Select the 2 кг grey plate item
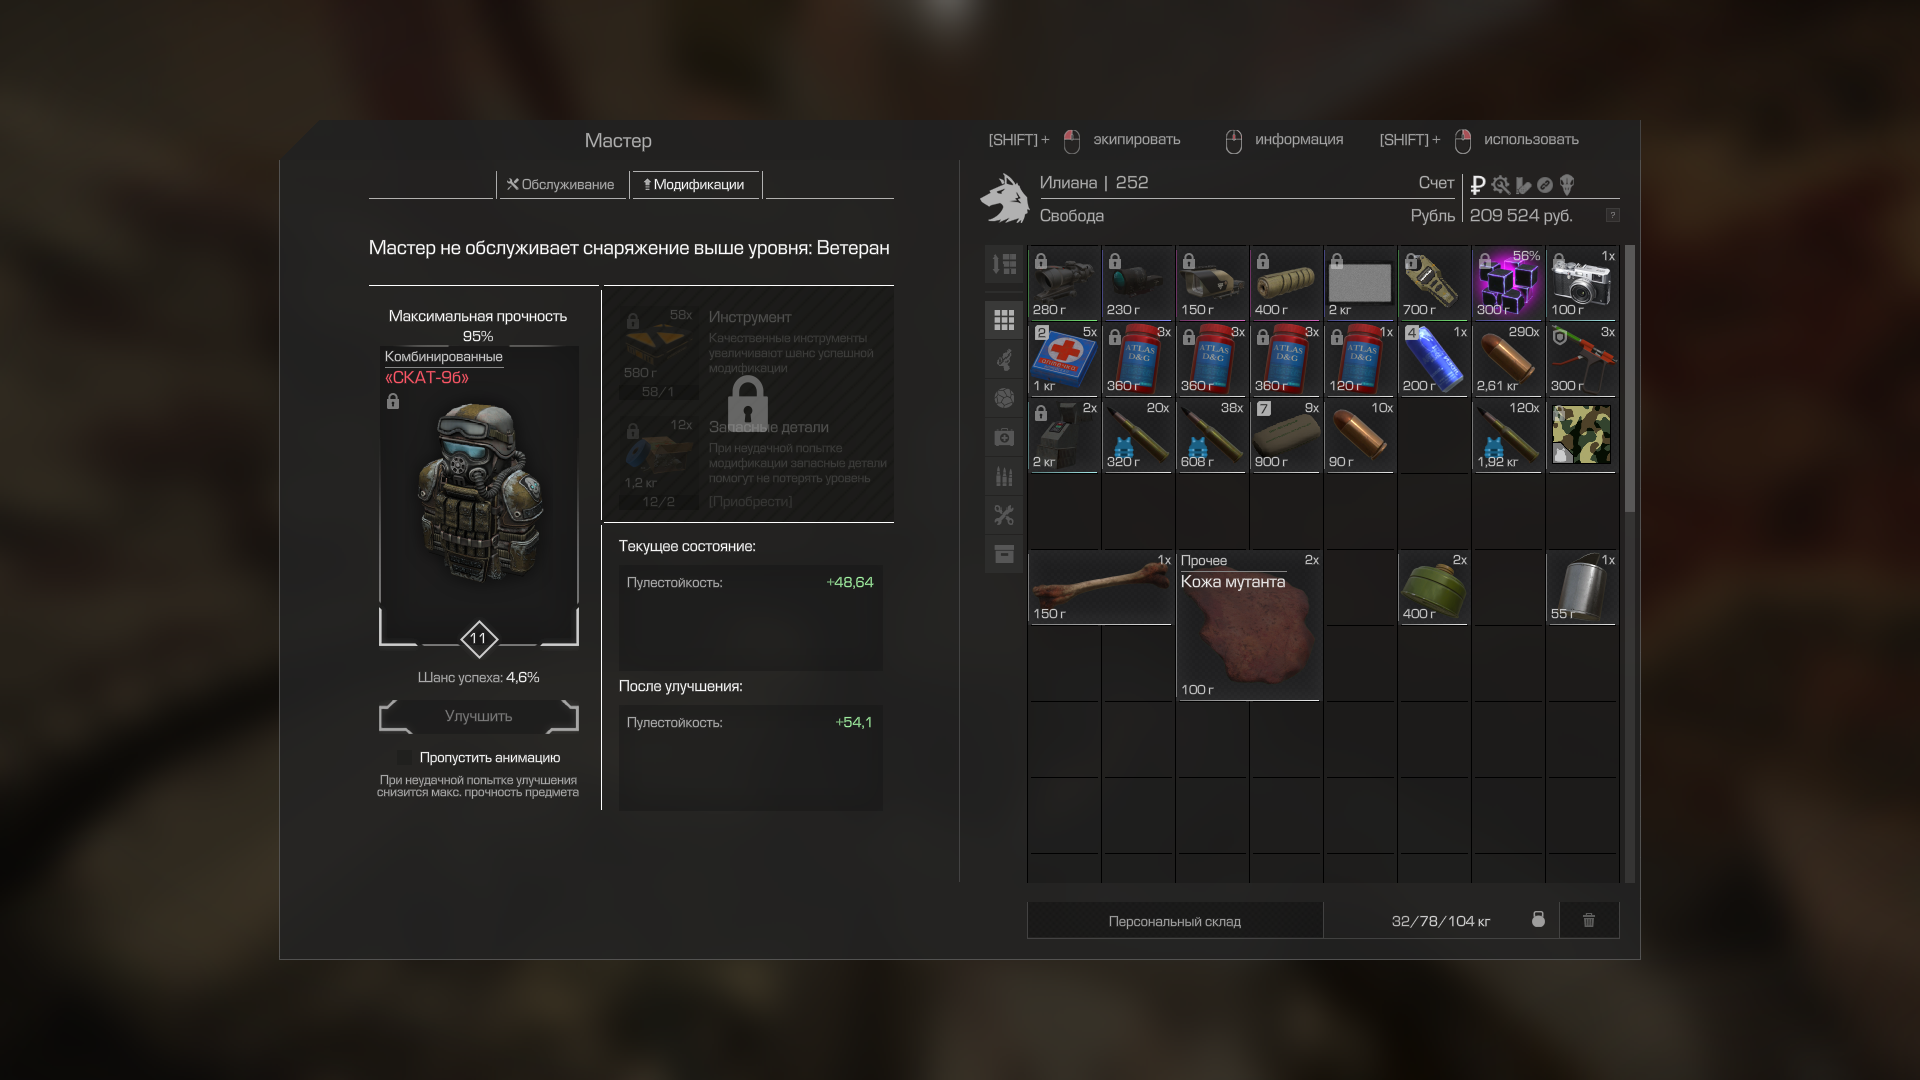 pos(1360,283)
